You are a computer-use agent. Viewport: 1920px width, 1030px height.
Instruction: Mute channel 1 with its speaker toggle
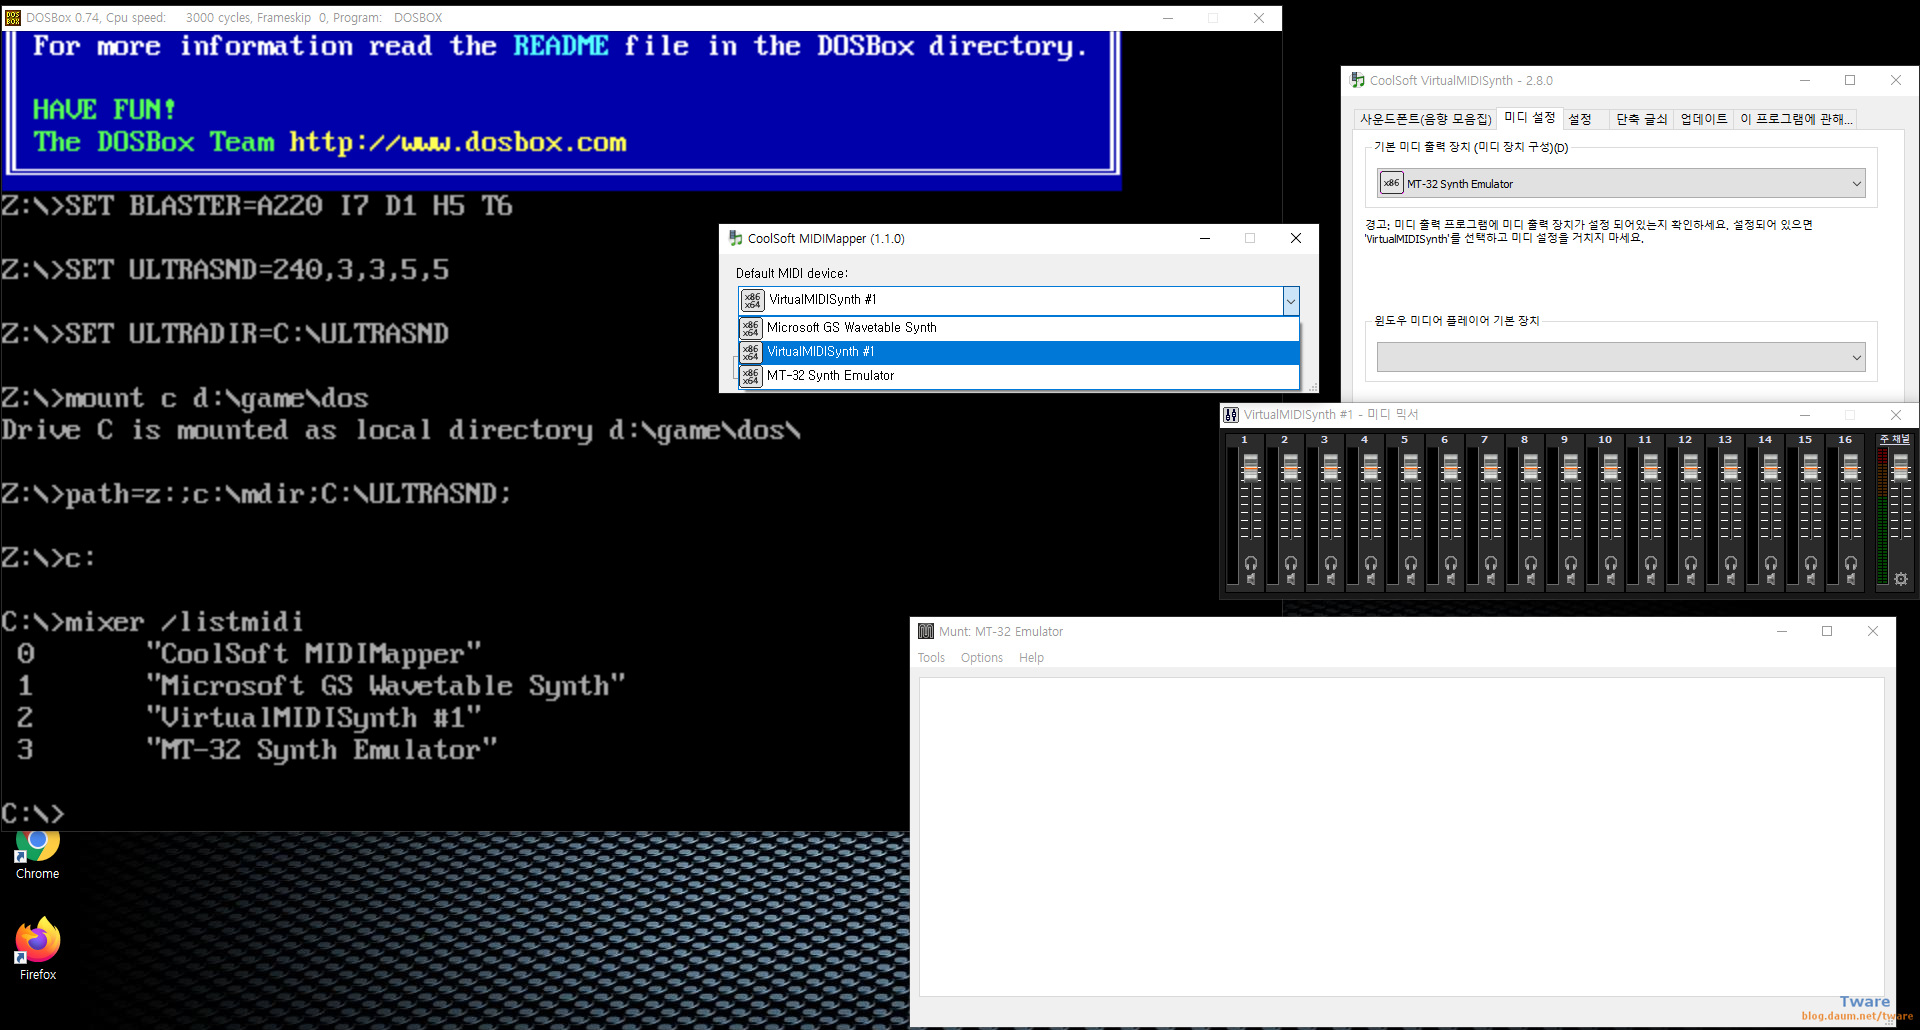point(1251,579)
